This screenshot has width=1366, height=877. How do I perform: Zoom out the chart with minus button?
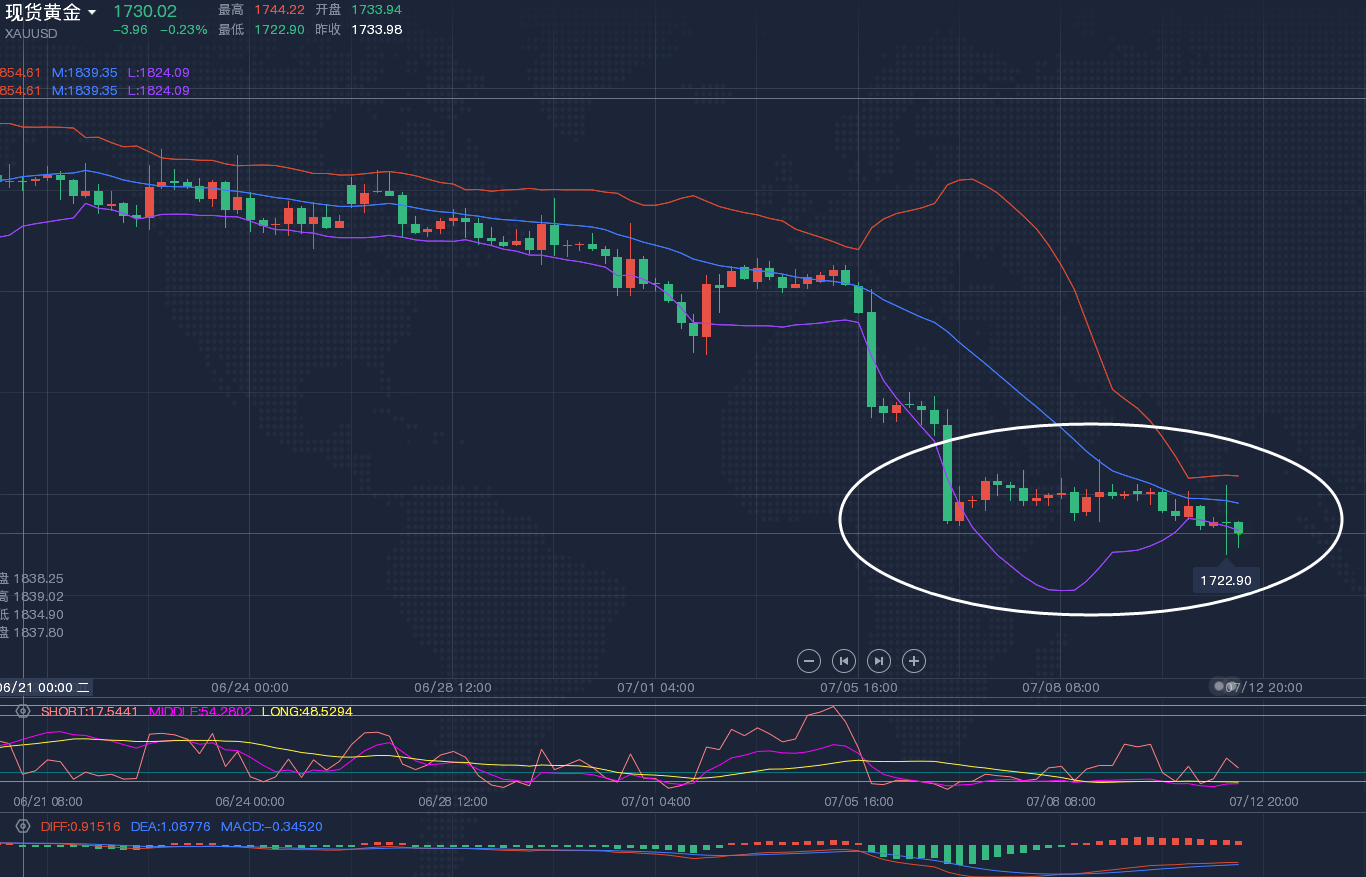809,660
